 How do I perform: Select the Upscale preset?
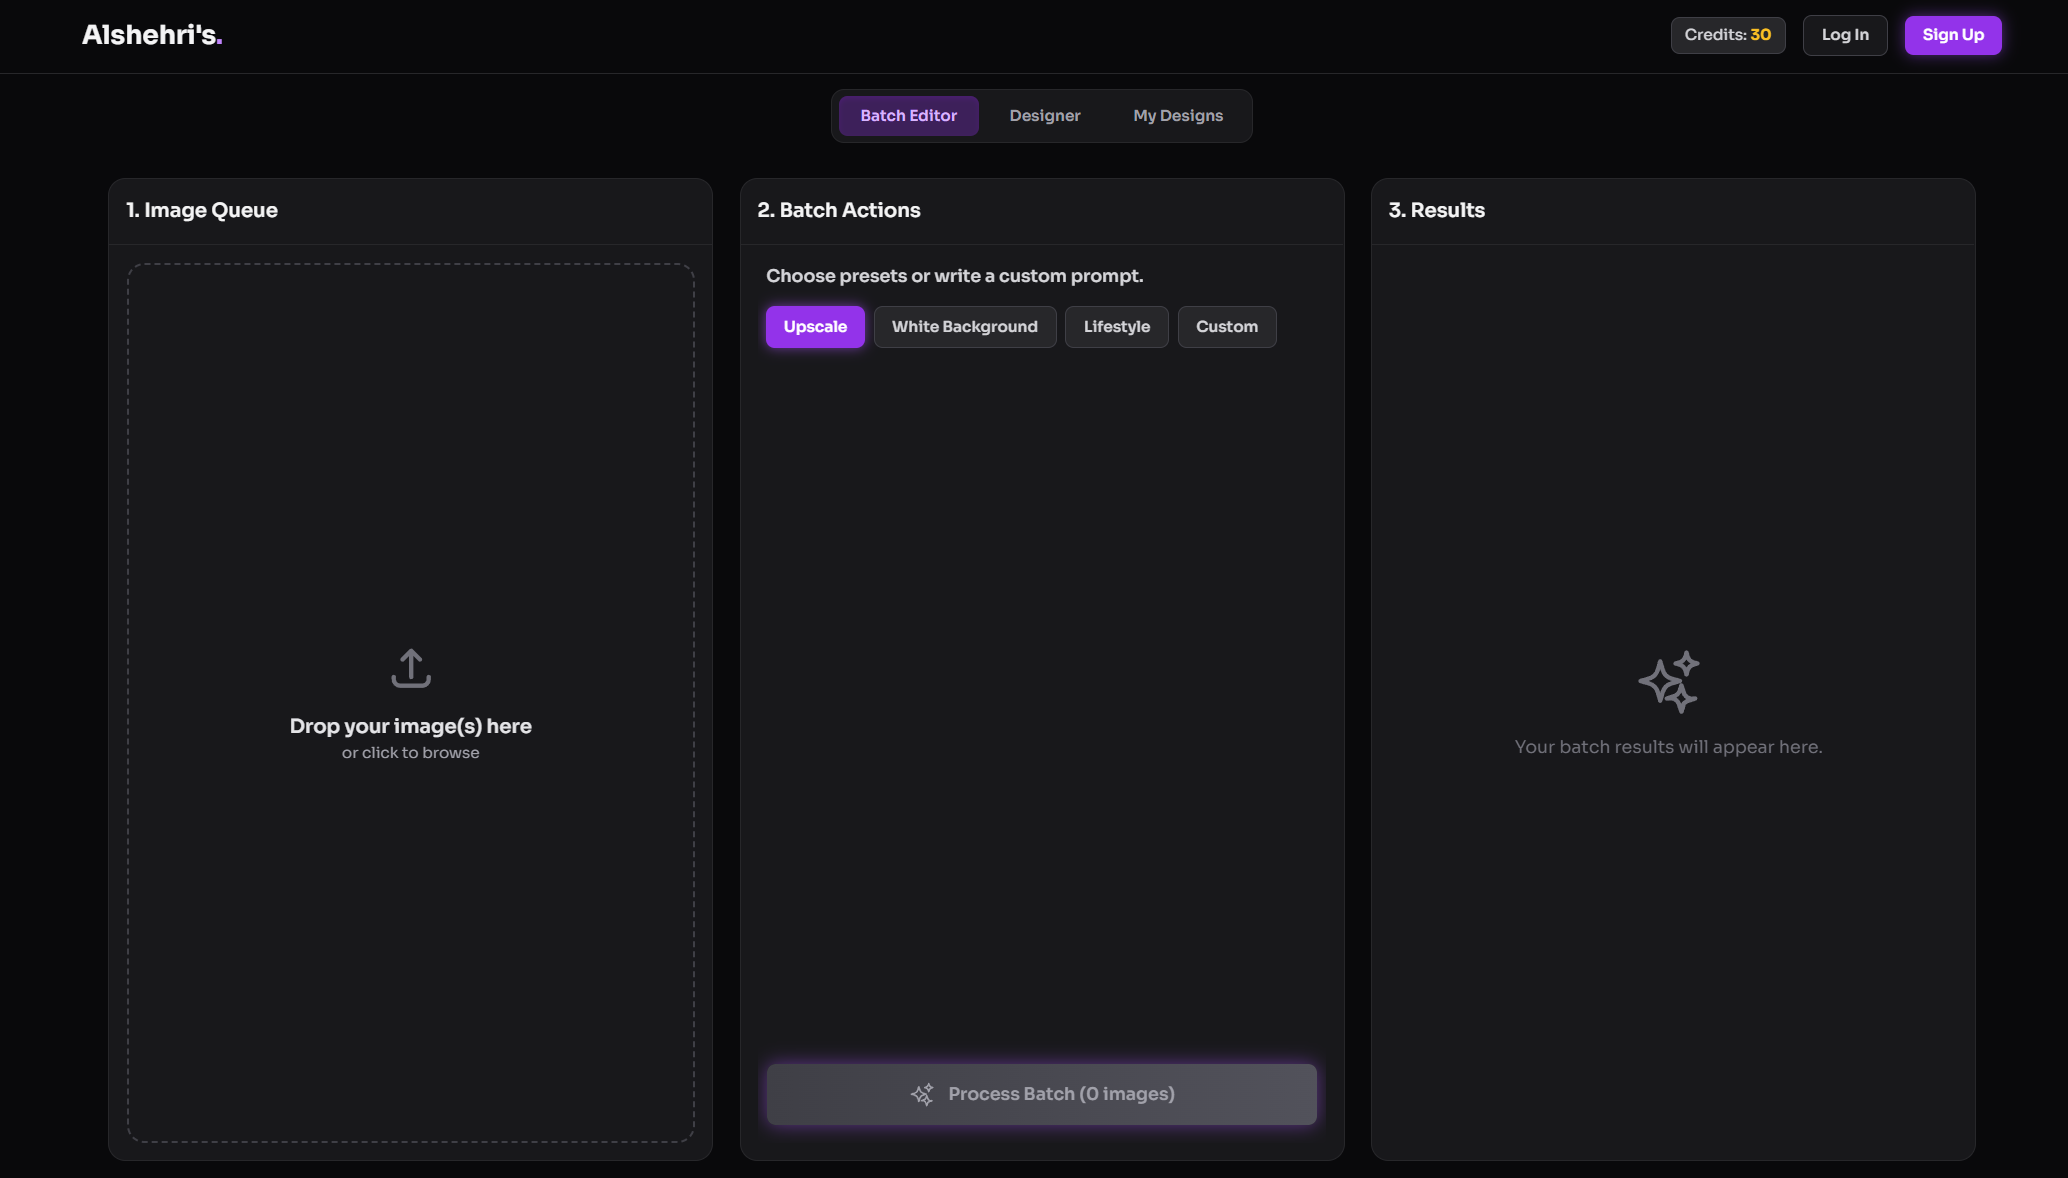814,327
